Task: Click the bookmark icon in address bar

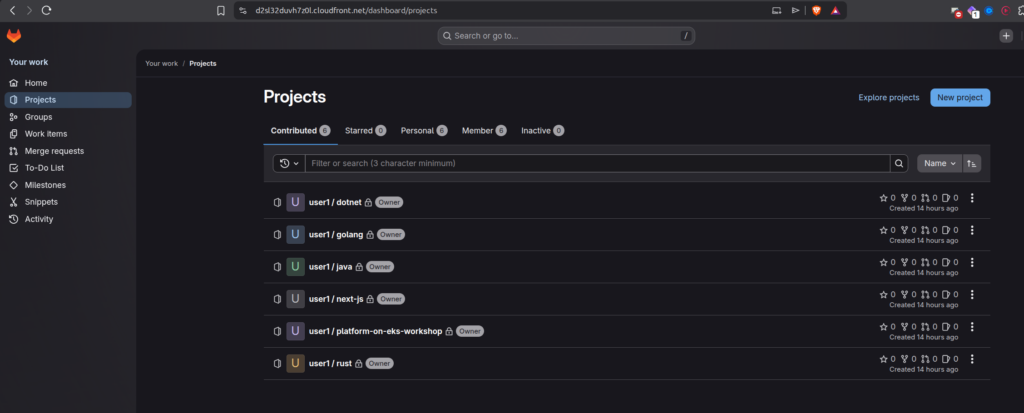Action: 220,10
